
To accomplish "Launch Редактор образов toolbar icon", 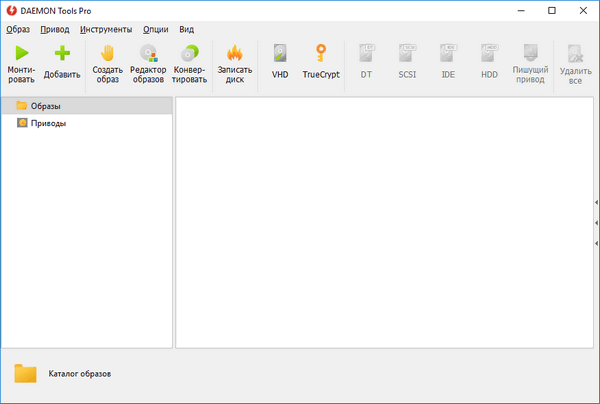I will 148,53.
